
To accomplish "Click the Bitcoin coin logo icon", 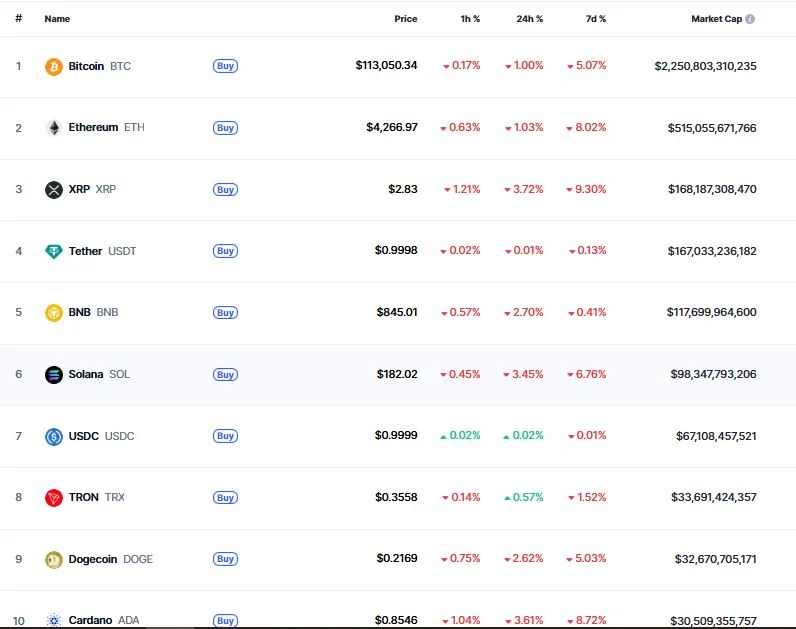I will click(x=54, y=67).
